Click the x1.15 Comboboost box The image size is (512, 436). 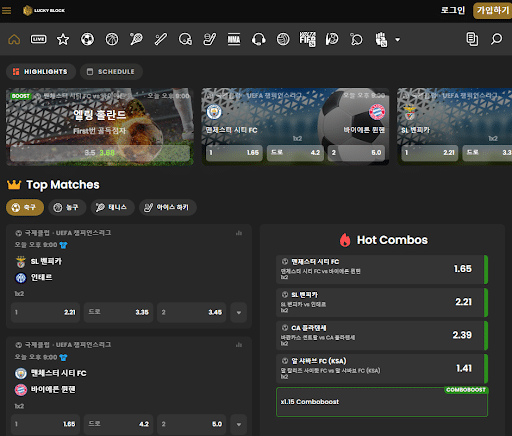382,402
